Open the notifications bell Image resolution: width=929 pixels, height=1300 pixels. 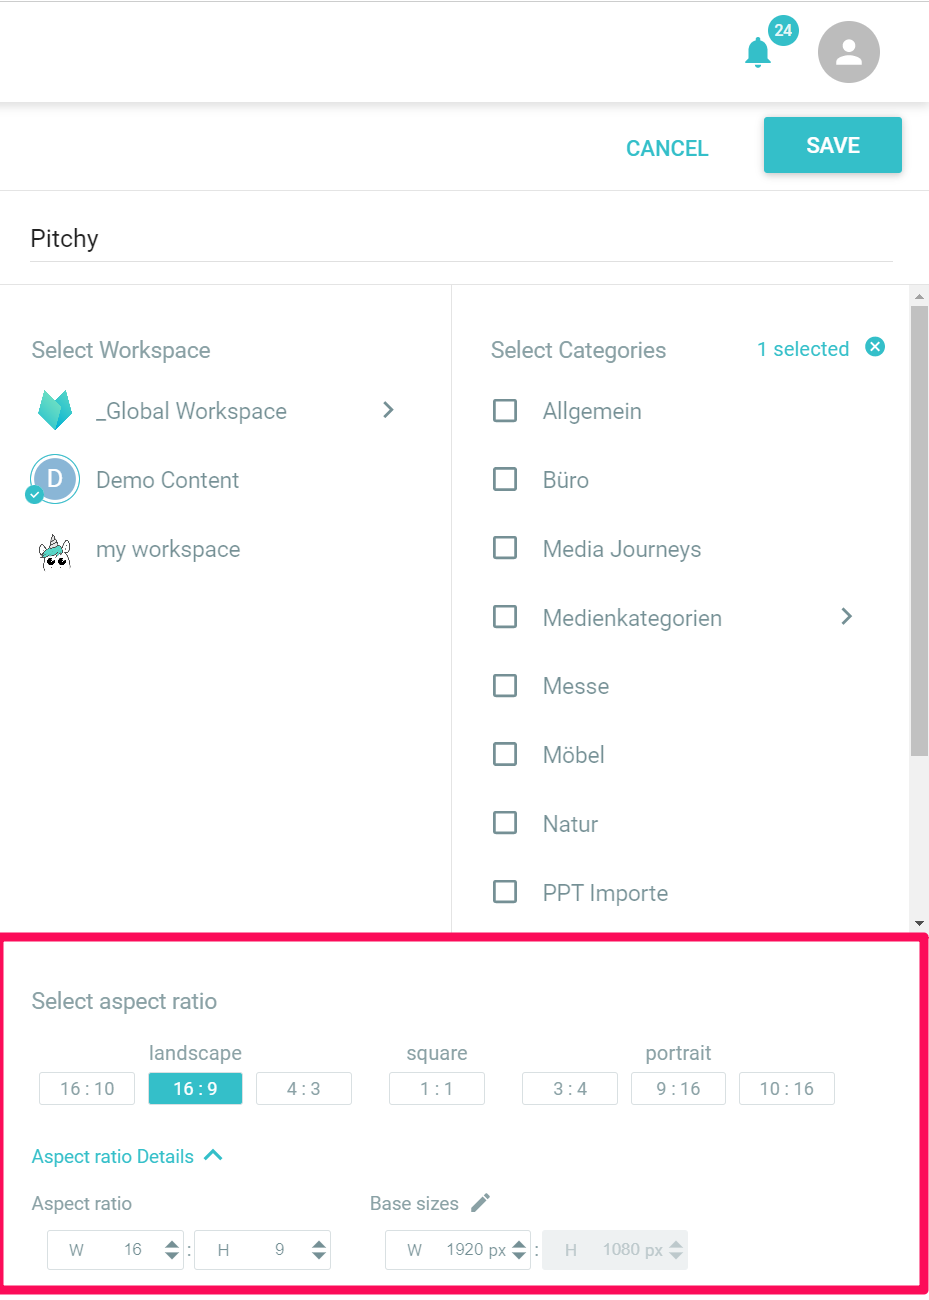click(x=758, y=52)
